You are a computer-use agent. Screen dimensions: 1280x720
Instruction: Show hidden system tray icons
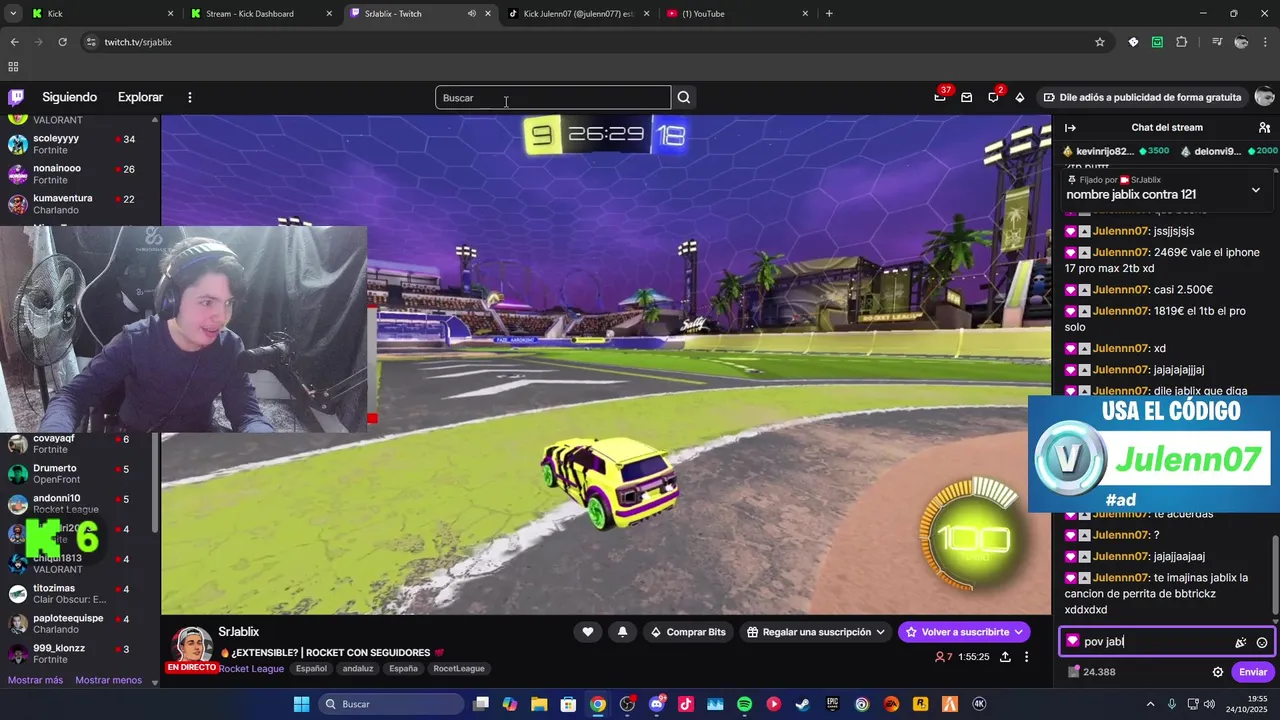tap(1150, 704)
